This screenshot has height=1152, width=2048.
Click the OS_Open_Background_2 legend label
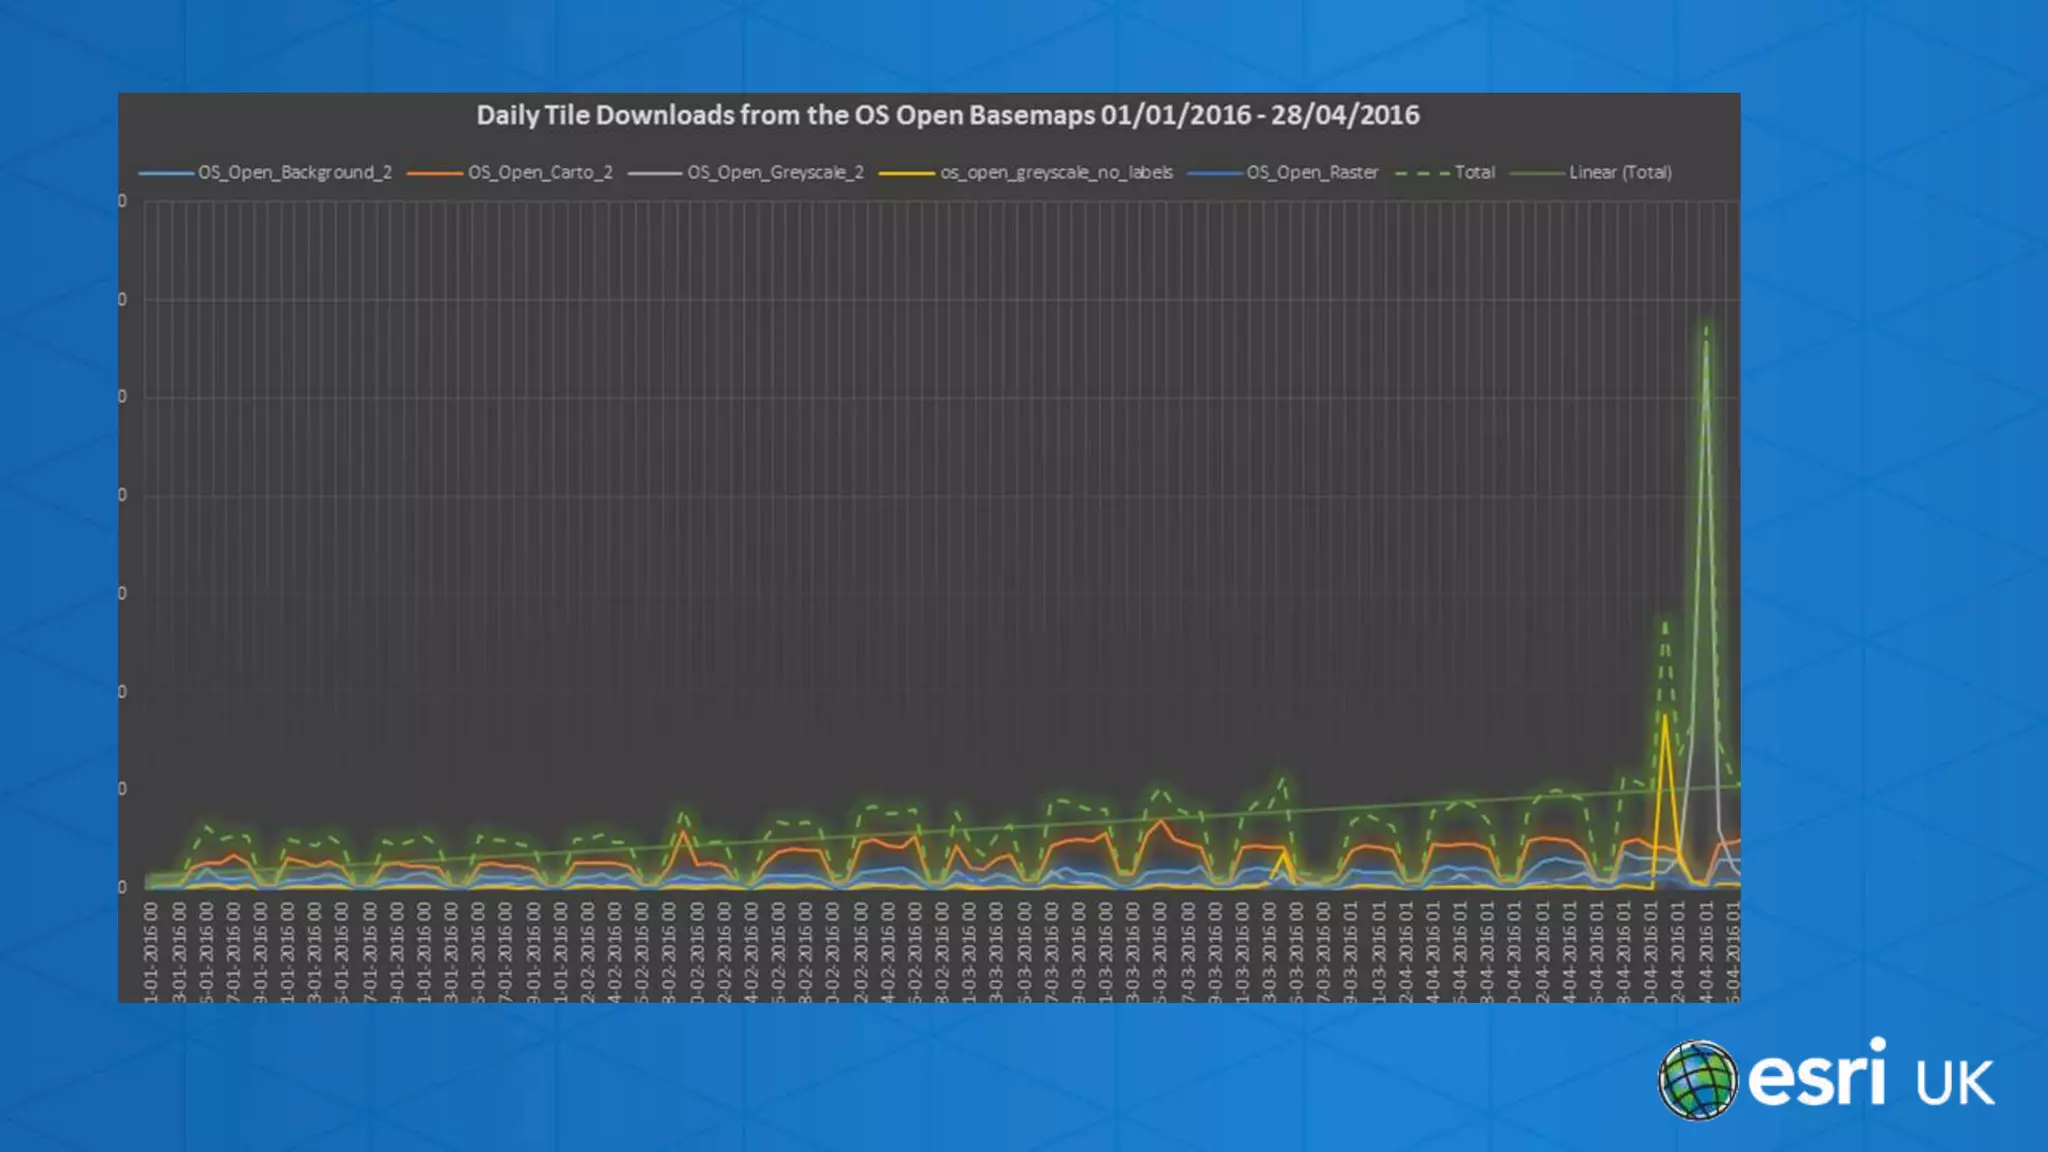point(294,172)
